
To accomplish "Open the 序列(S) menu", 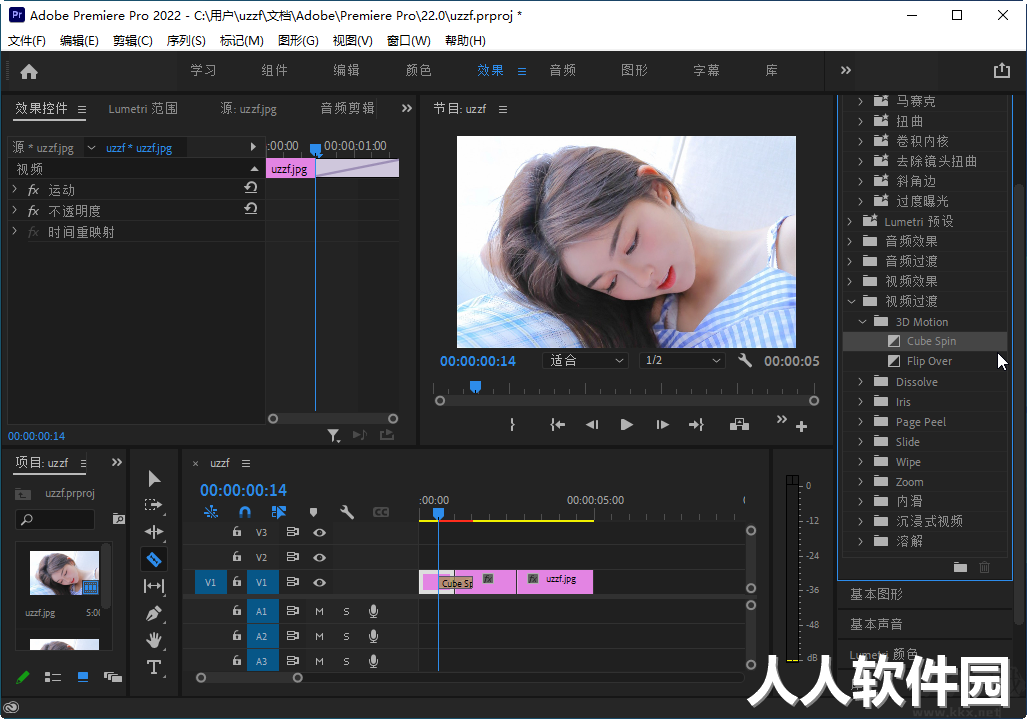I will tap(186, 41).
